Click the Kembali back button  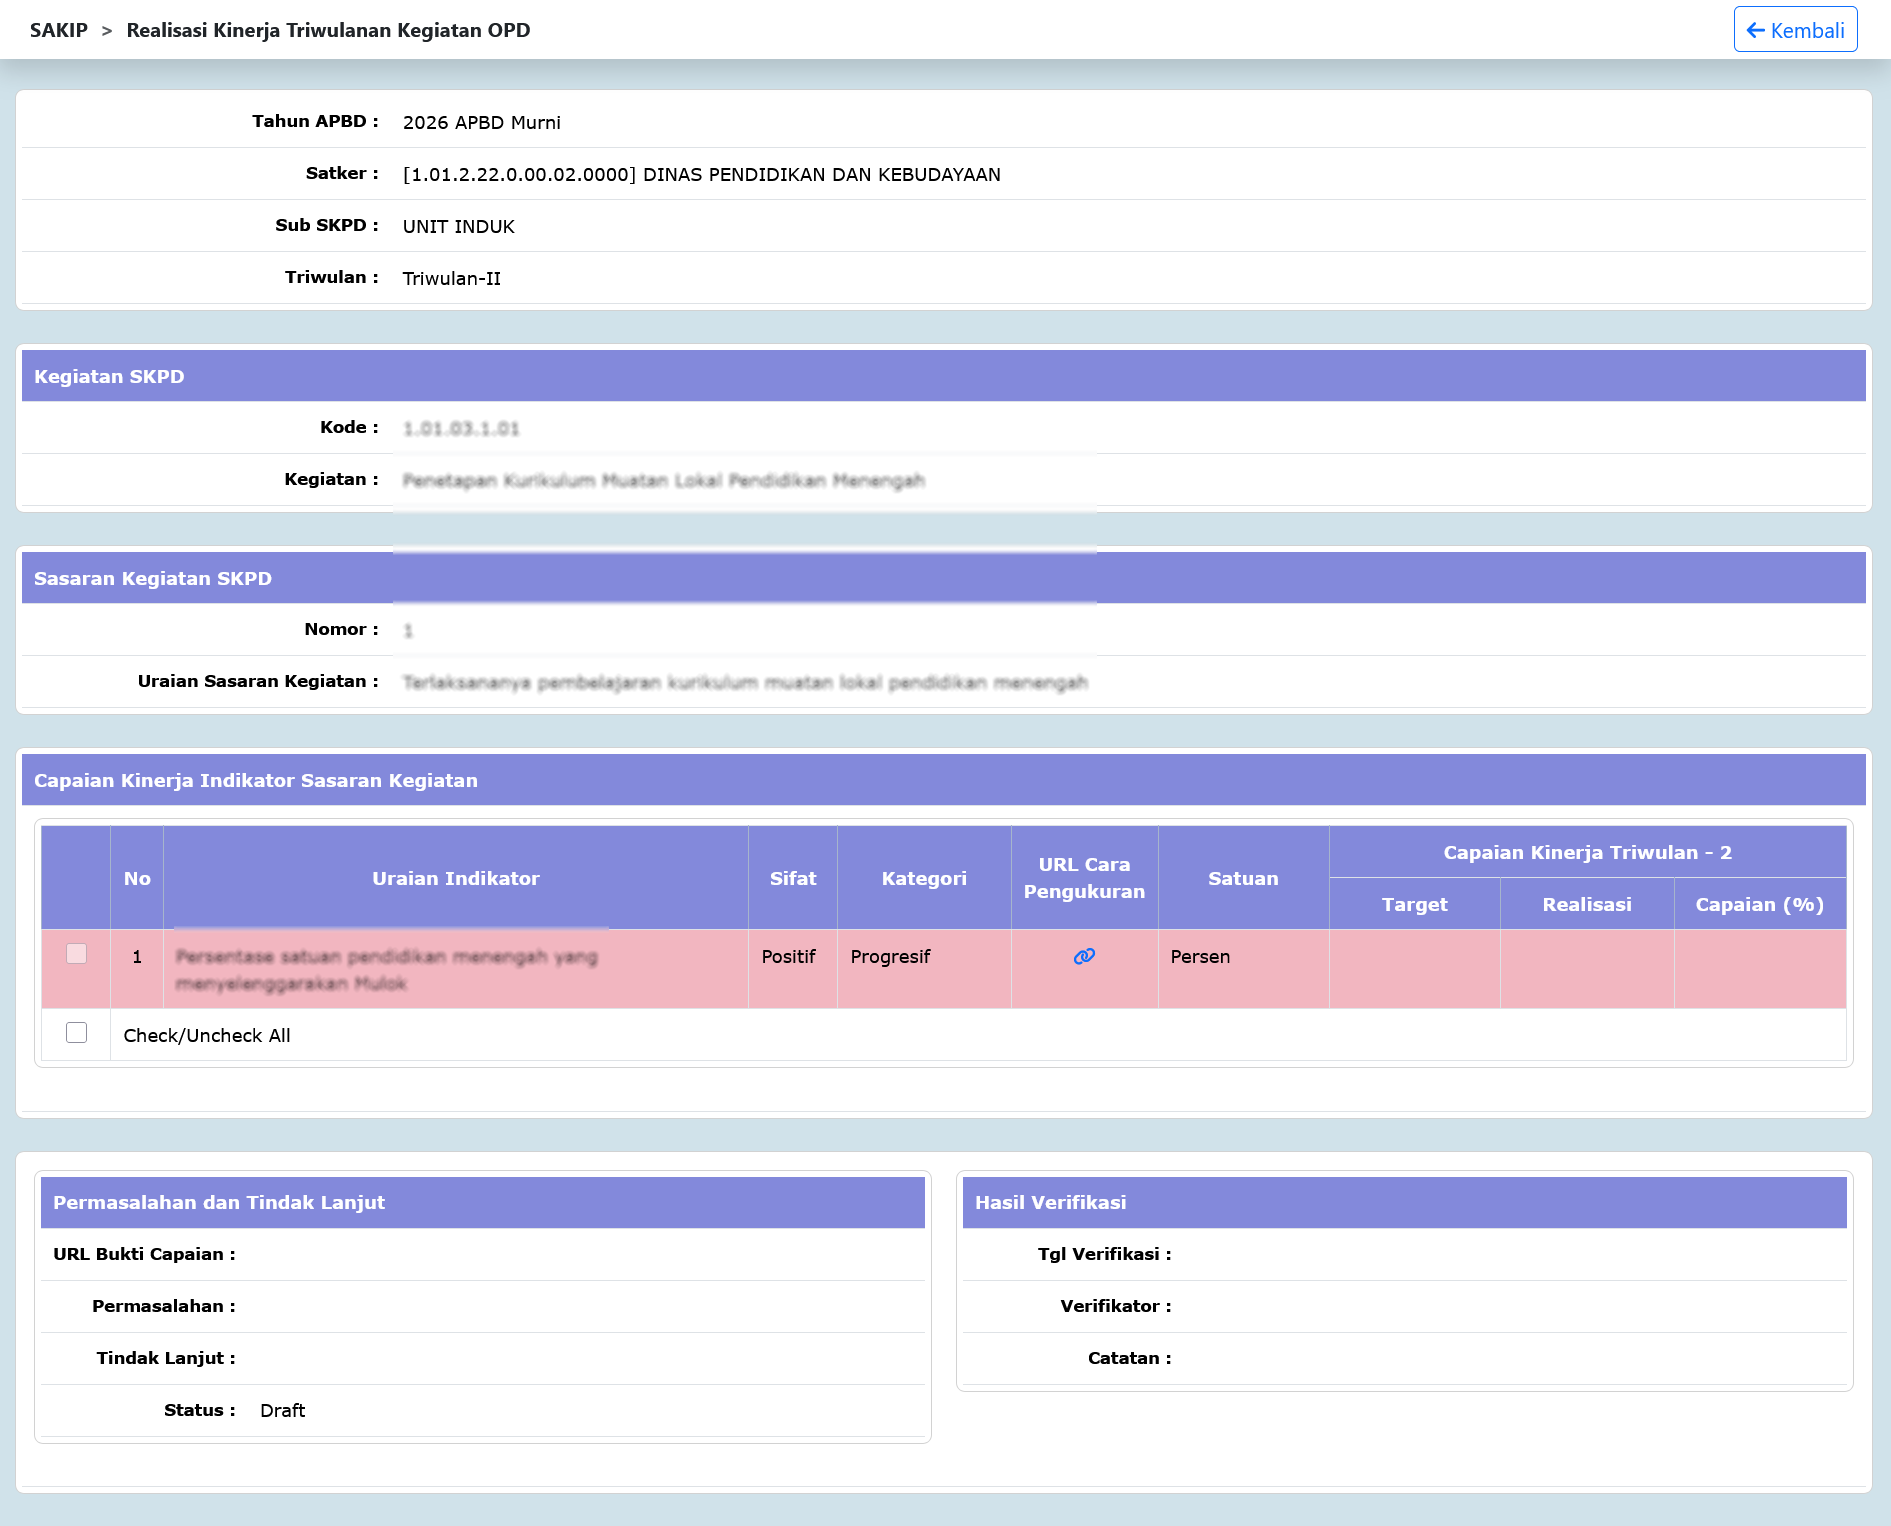1795,30
